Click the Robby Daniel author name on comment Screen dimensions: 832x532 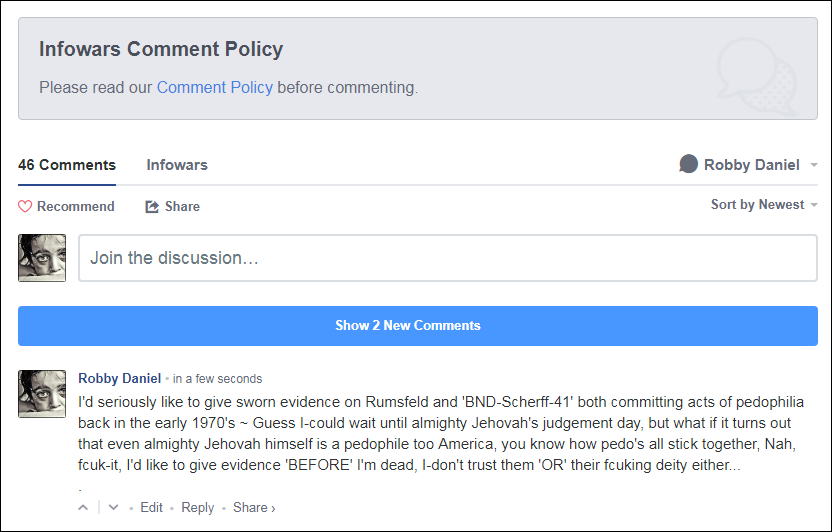119,379
